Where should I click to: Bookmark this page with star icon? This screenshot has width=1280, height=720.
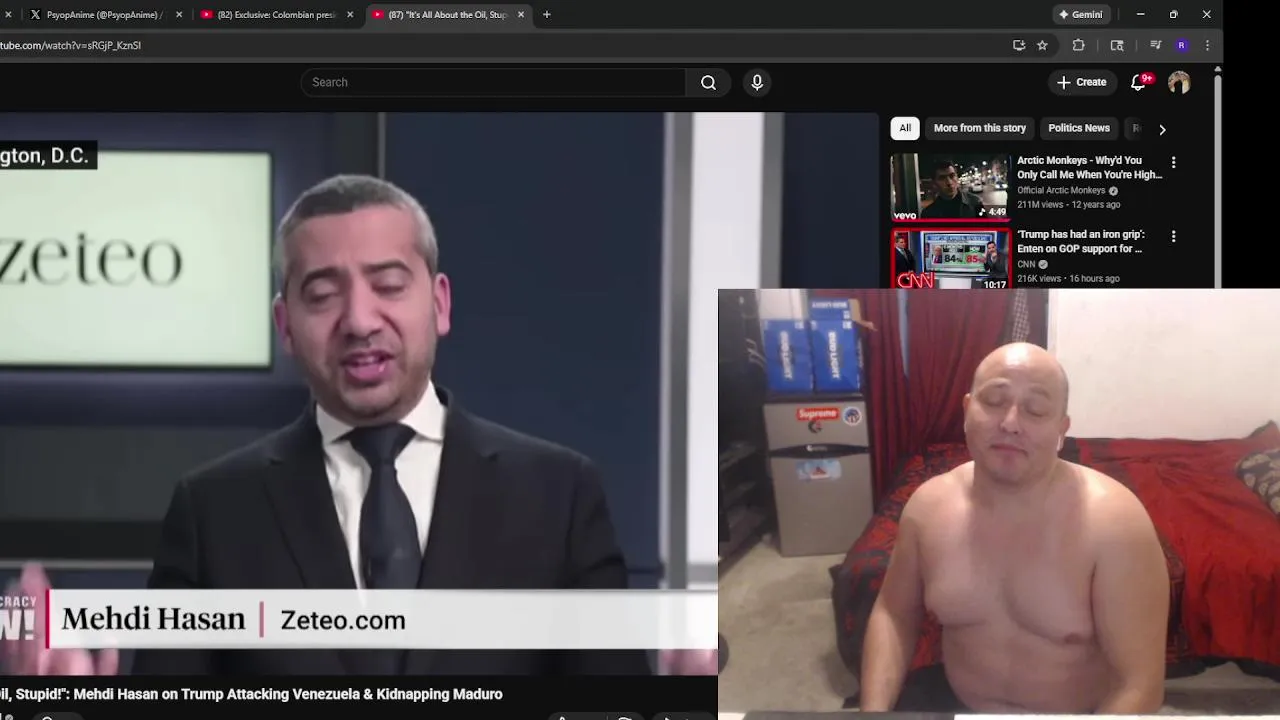[x=1042, y=45]
